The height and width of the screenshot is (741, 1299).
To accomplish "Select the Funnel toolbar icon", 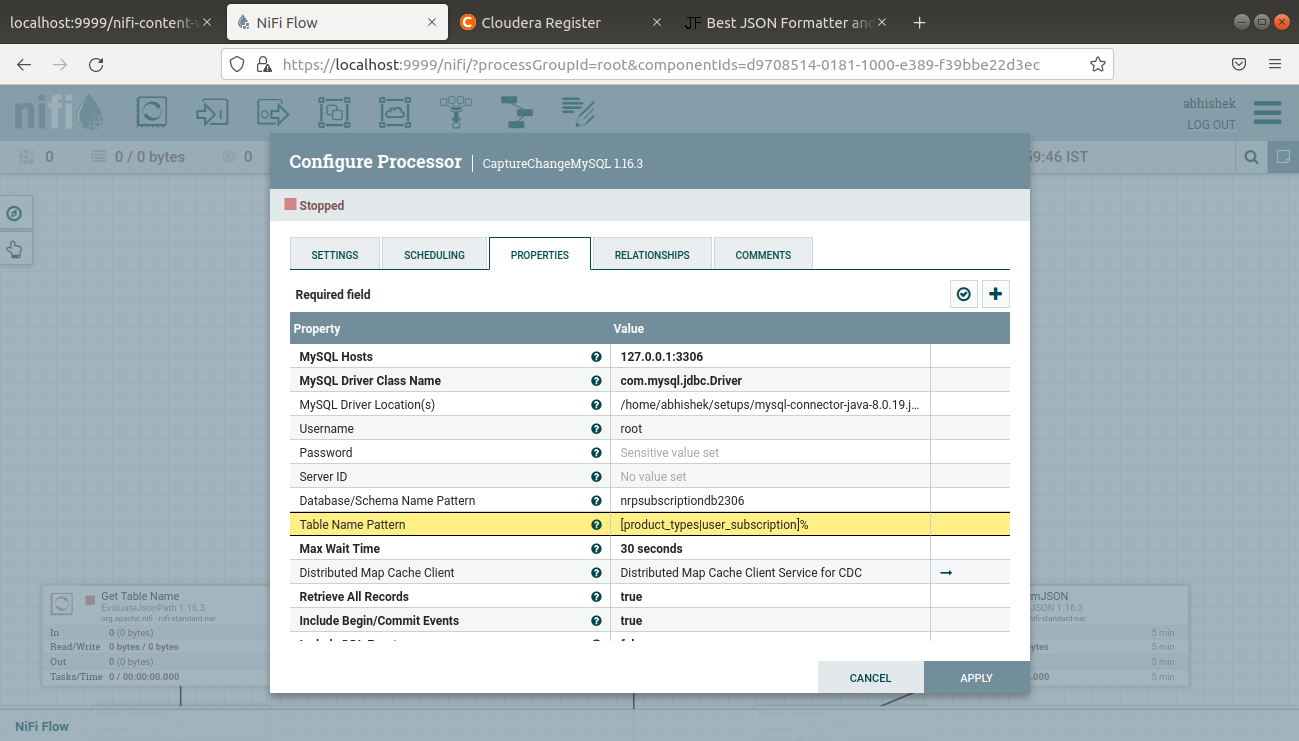I will 455,112.
